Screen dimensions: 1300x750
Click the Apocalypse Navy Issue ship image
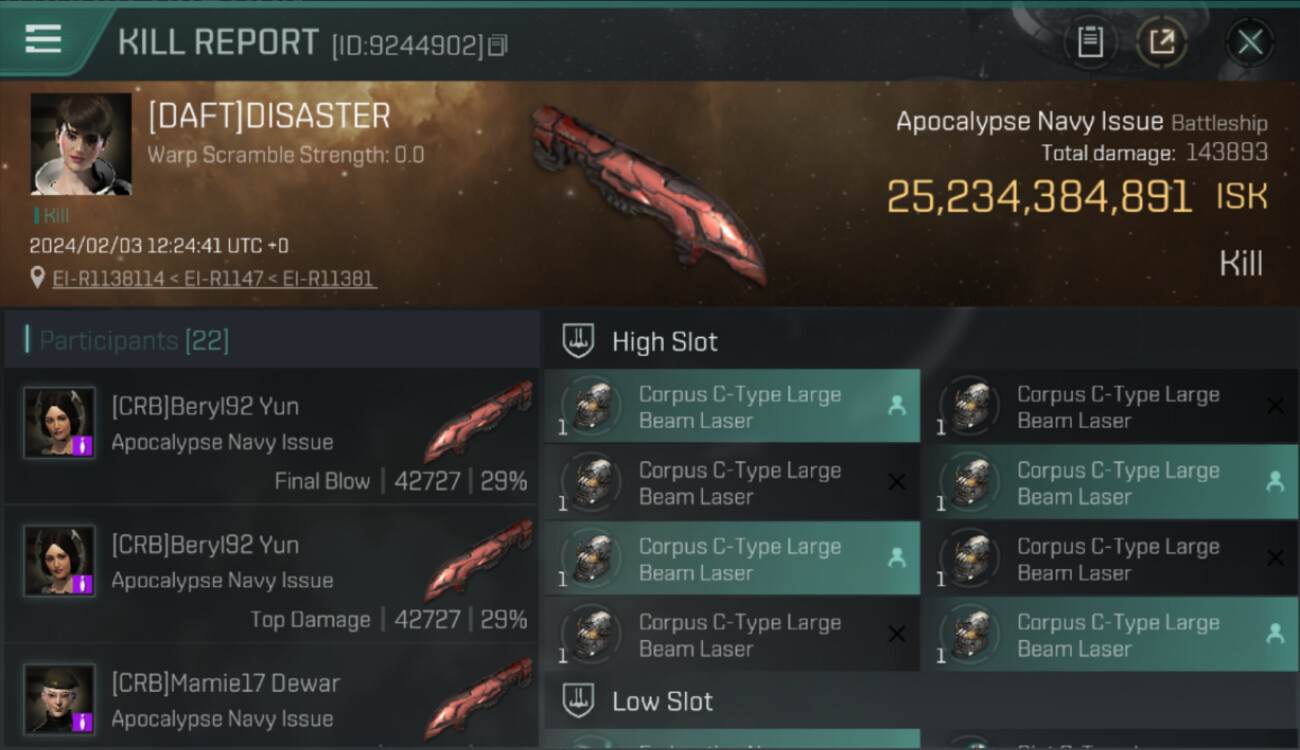pos(648,193)
